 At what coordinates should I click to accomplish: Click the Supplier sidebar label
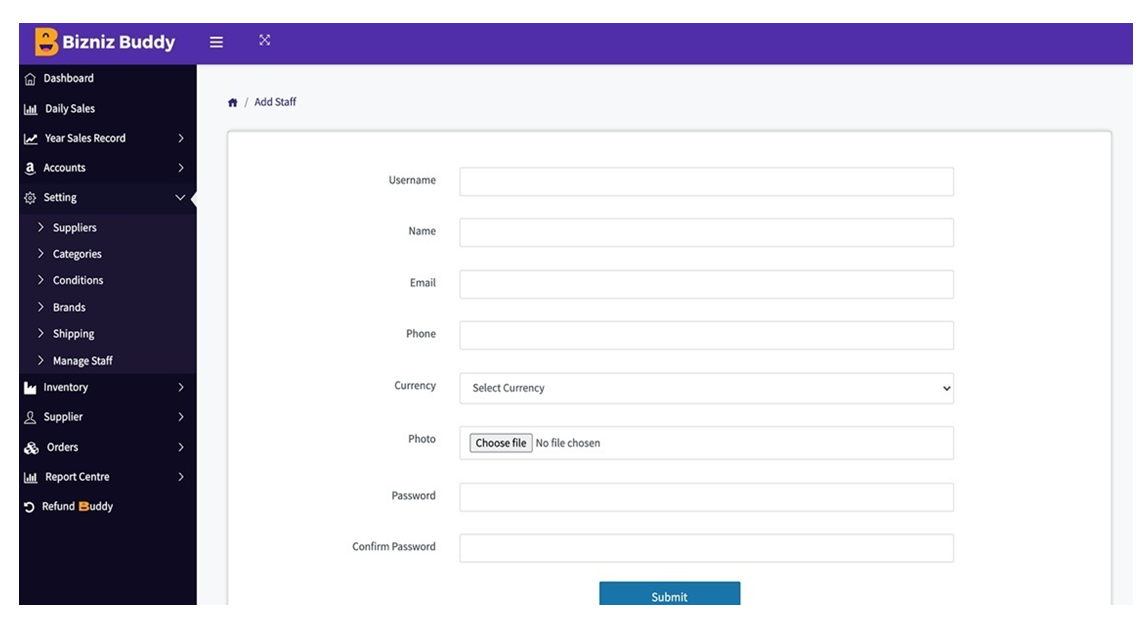pyautogui.click(x=63, y=417)
